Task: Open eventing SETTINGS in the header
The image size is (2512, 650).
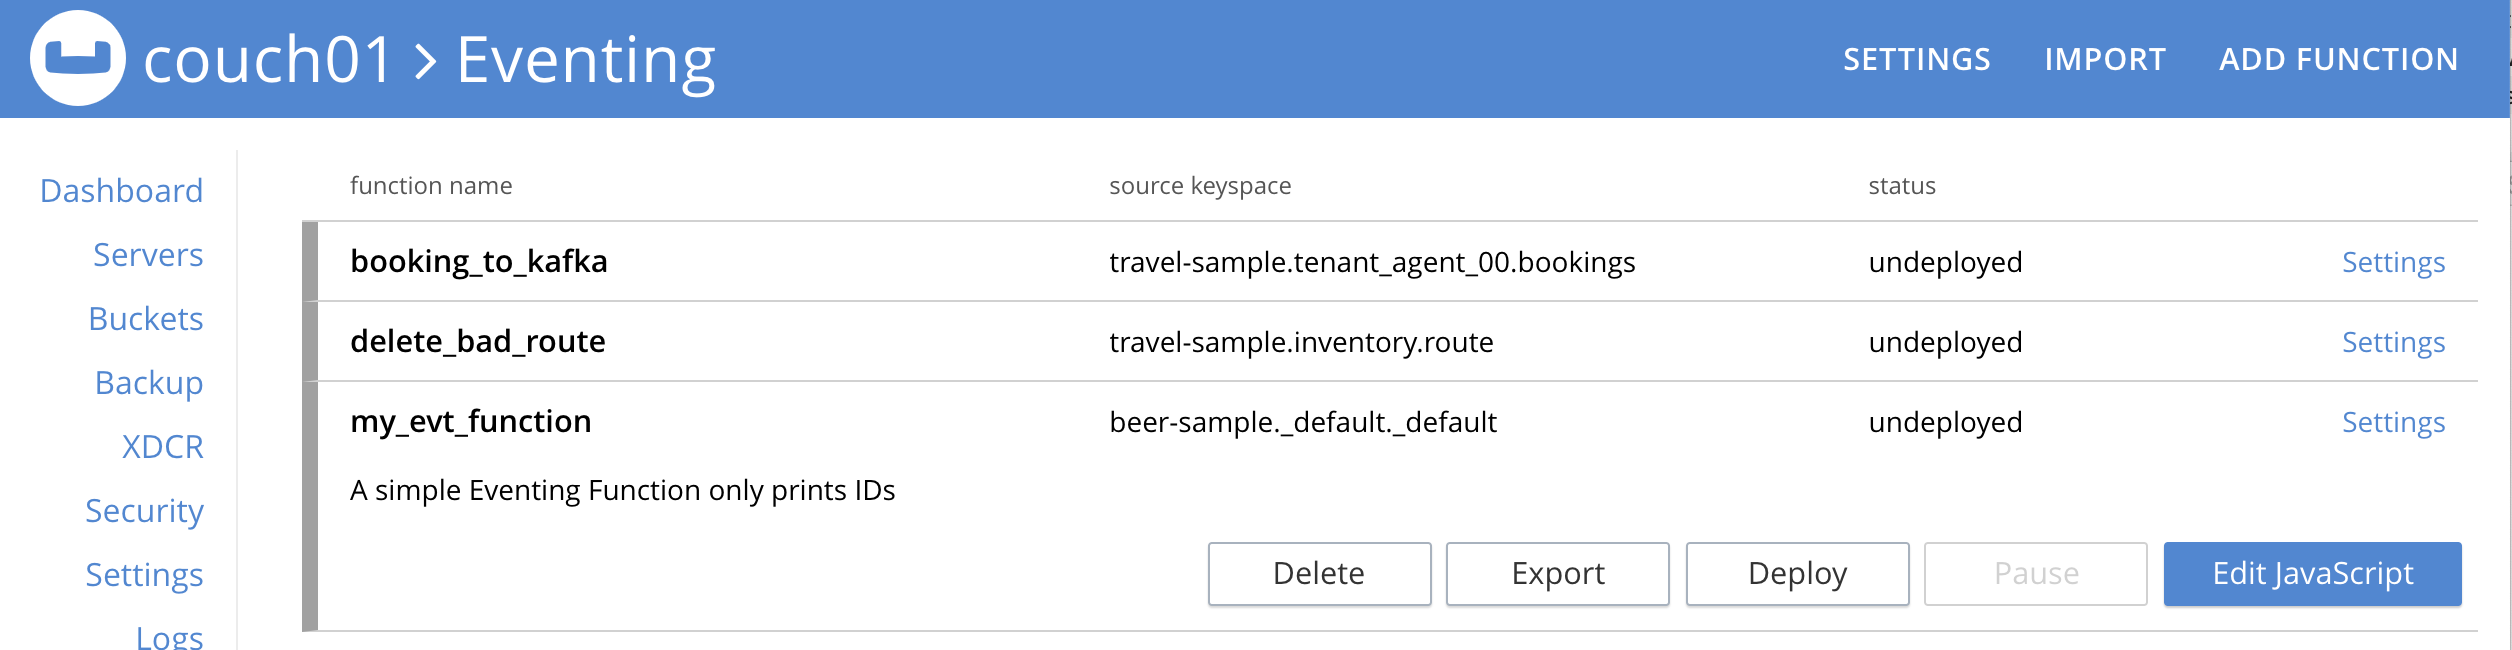Action: coord(1917,59)
